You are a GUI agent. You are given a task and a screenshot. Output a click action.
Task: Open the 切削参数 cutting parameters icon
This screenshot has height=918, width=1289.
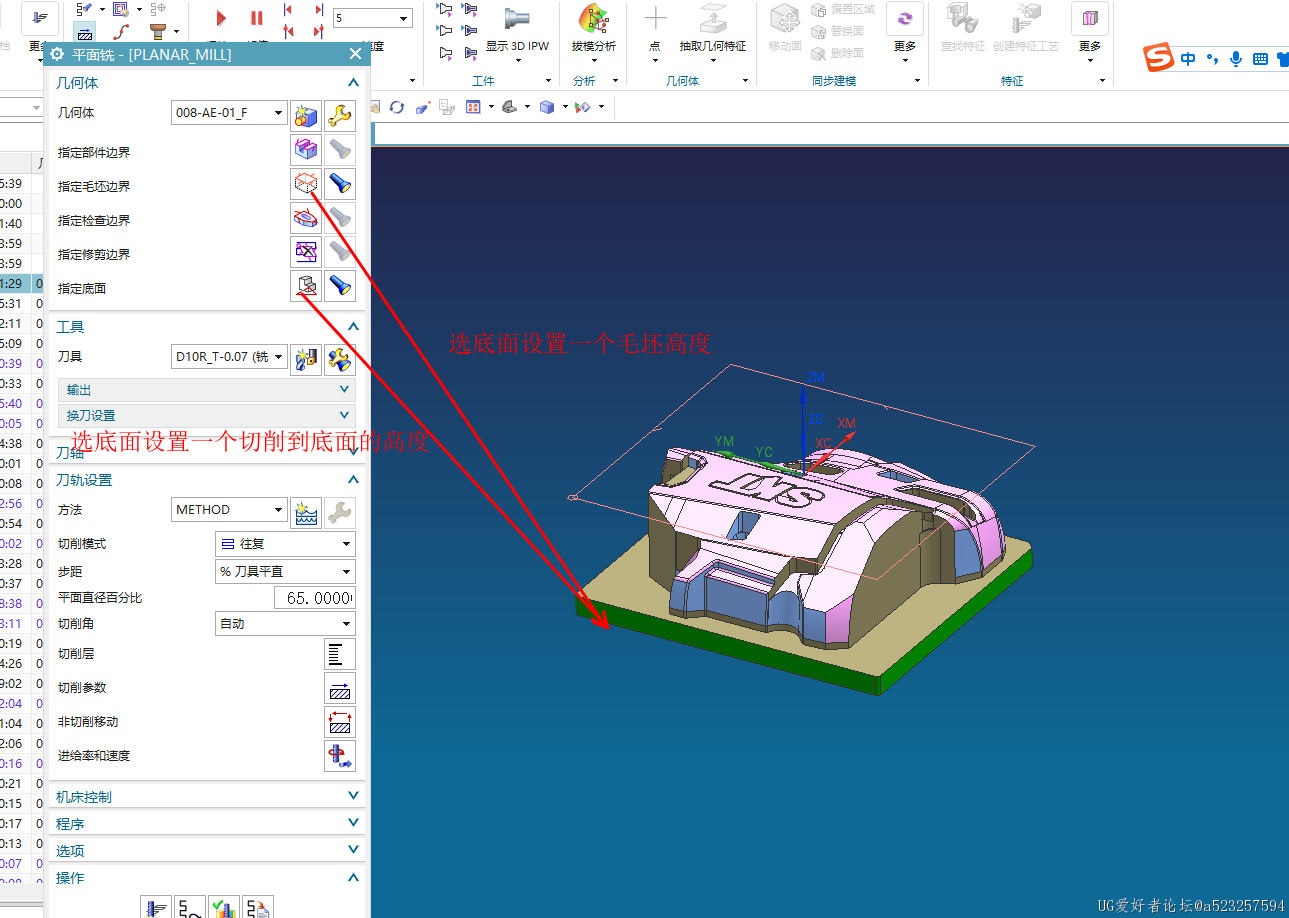pyautogui.click(x=340, y=688)
